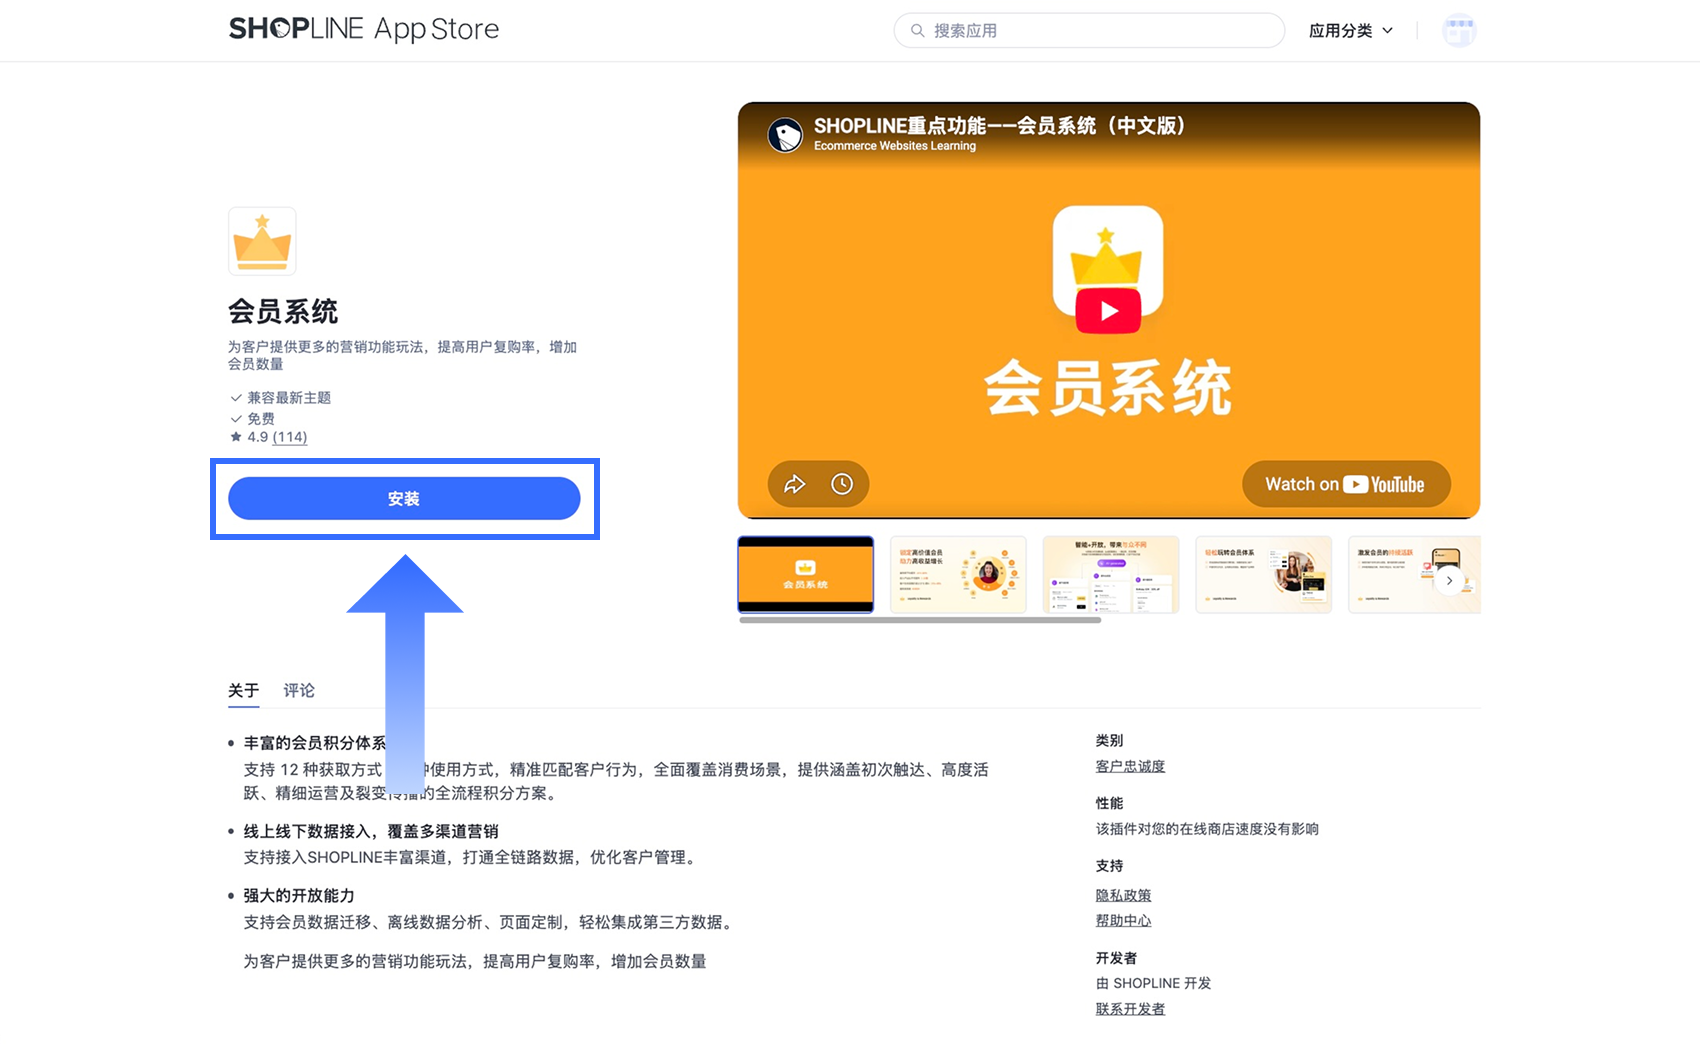Click the 免费 pricing text
The height and width of the screenshot is (1044, 1700).
[261, 419]
